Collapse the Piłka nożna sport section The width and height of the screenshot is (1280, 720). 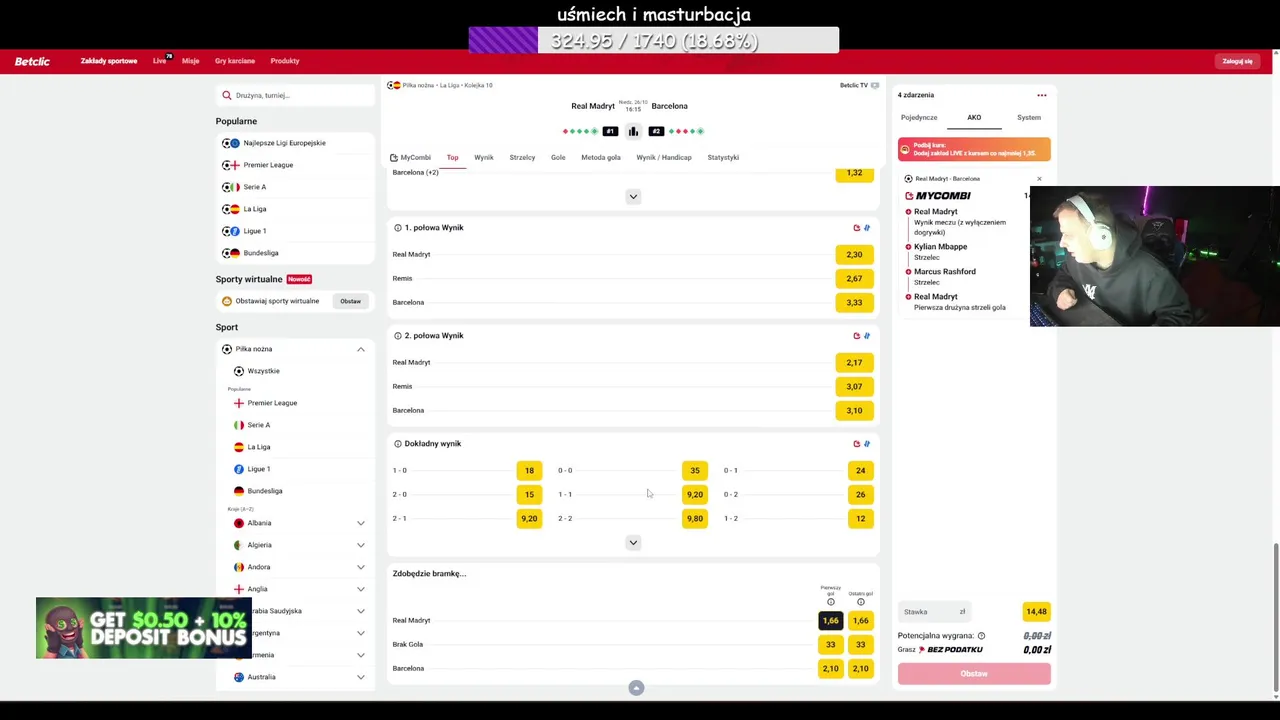point(361,349)
